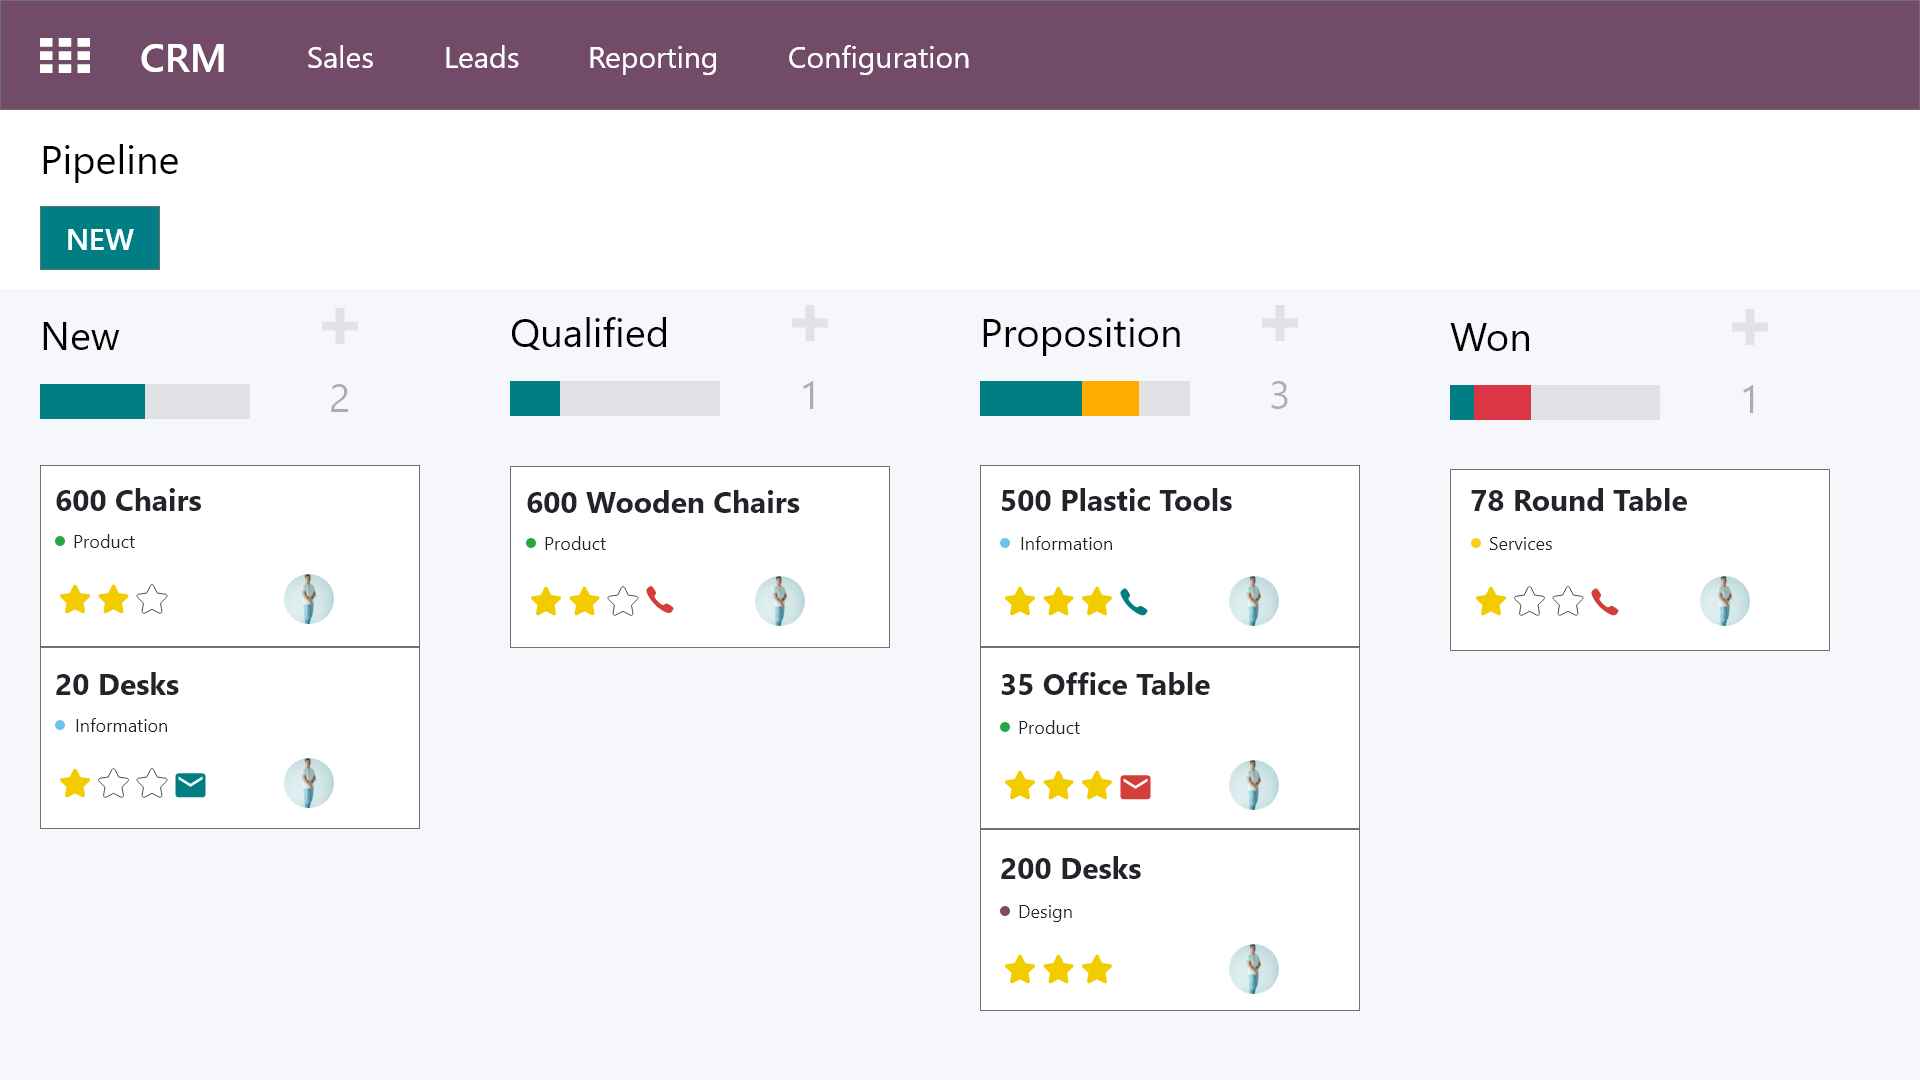Viewport: 1920px width, 1080px height.
Task: Click the red envelope icon on 35 Office Table
Action: click(x=1135, y=787)
